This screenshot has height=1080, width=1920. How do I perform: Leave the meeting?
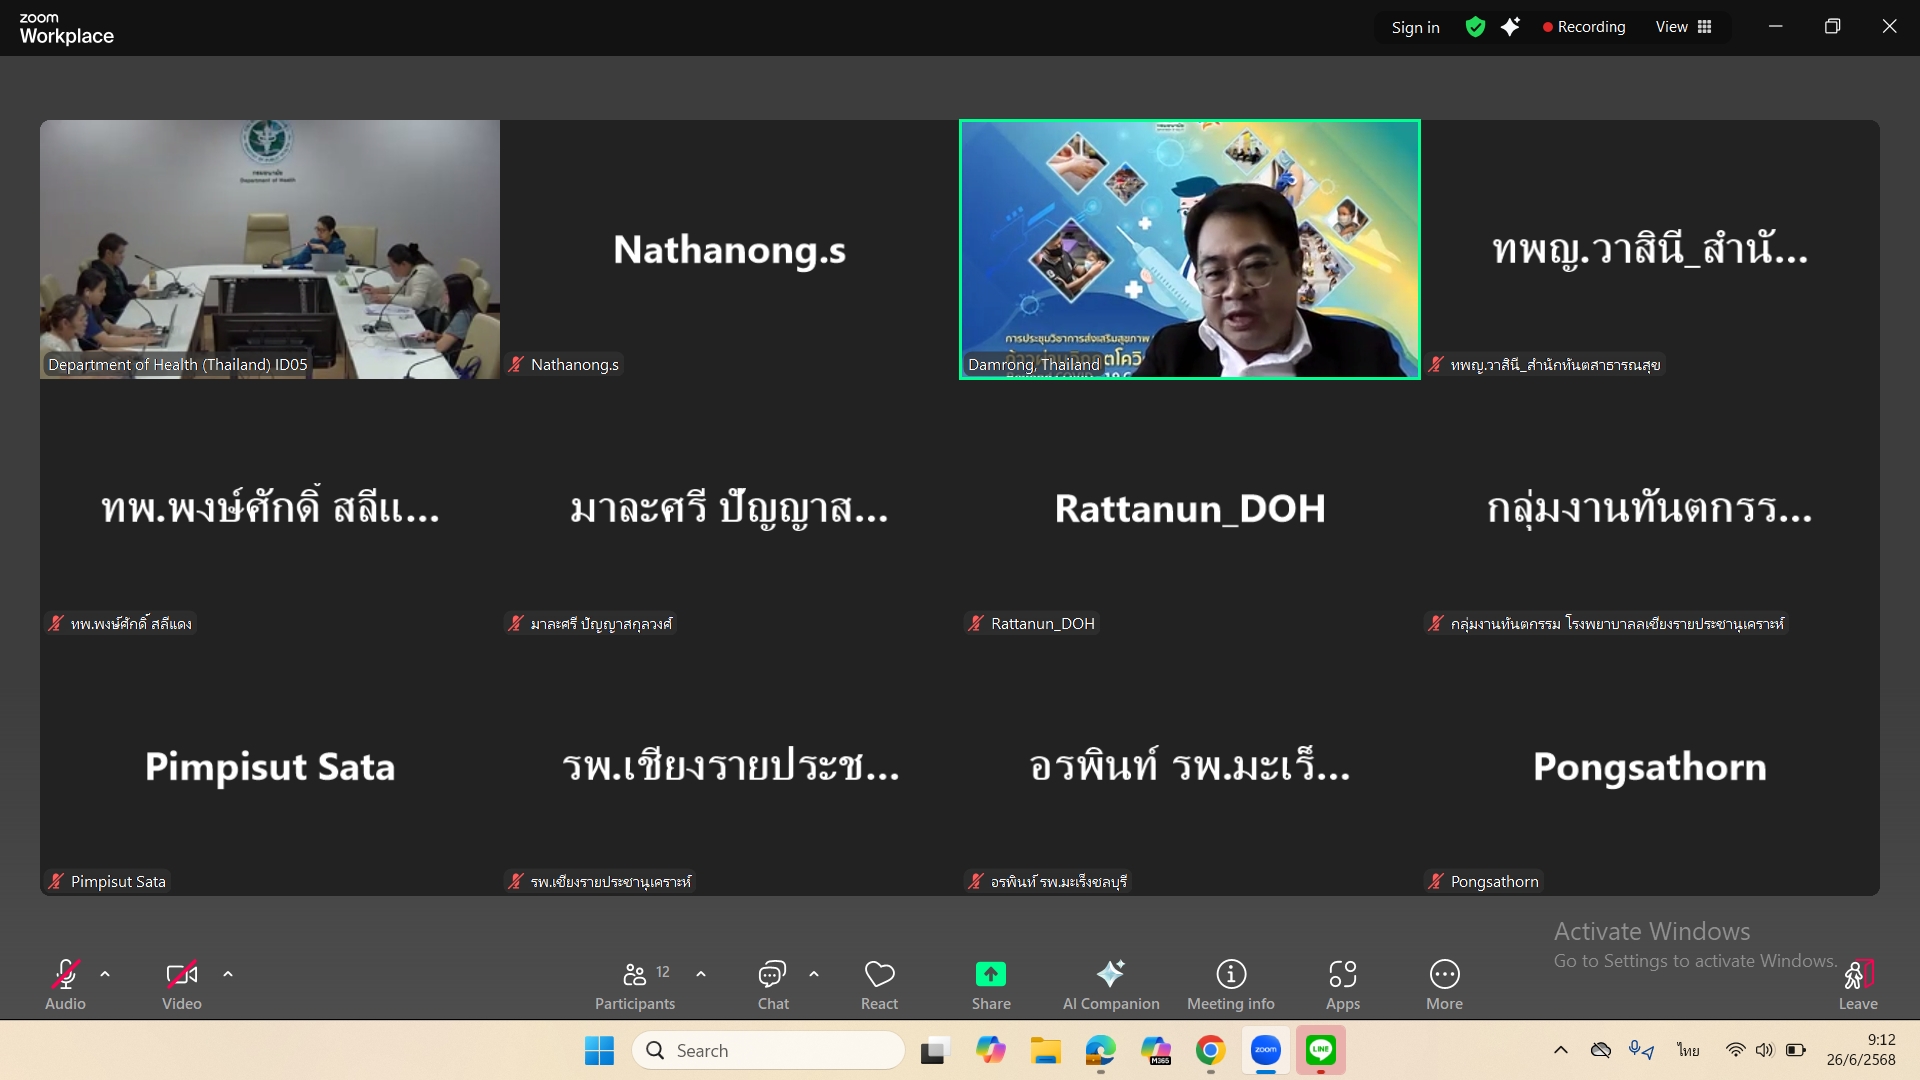click(x=1859, y=985)
